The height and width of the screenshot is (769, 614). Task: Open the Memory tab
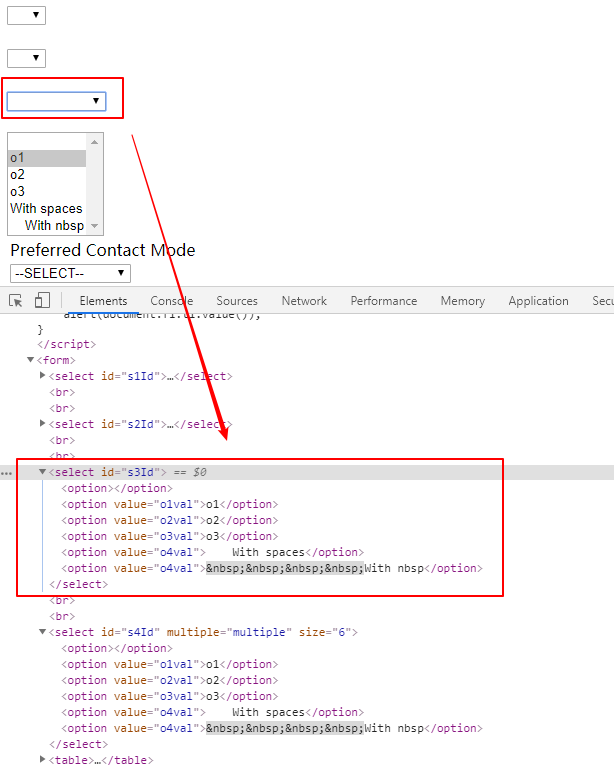tap(462, 301)
